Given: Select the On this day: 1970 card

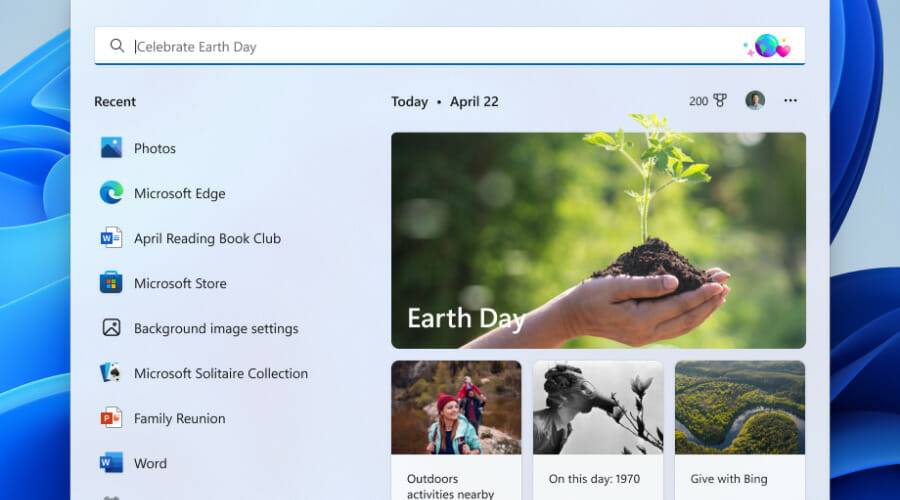Looking at the screenshot, I should pyautogui.click(x=597, y=430).
